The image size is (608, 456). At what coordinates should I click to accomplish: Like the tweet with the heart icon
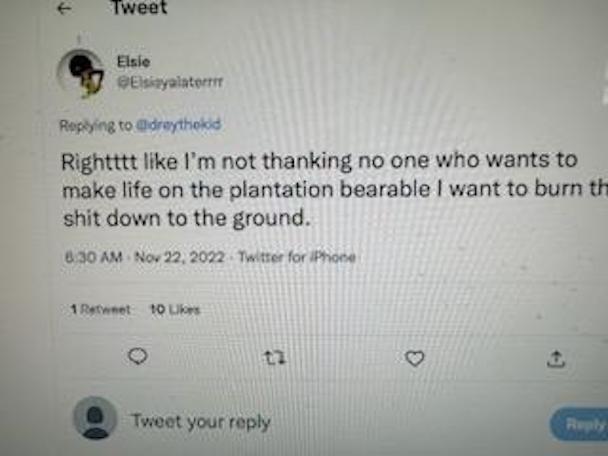tap(414, 358)
